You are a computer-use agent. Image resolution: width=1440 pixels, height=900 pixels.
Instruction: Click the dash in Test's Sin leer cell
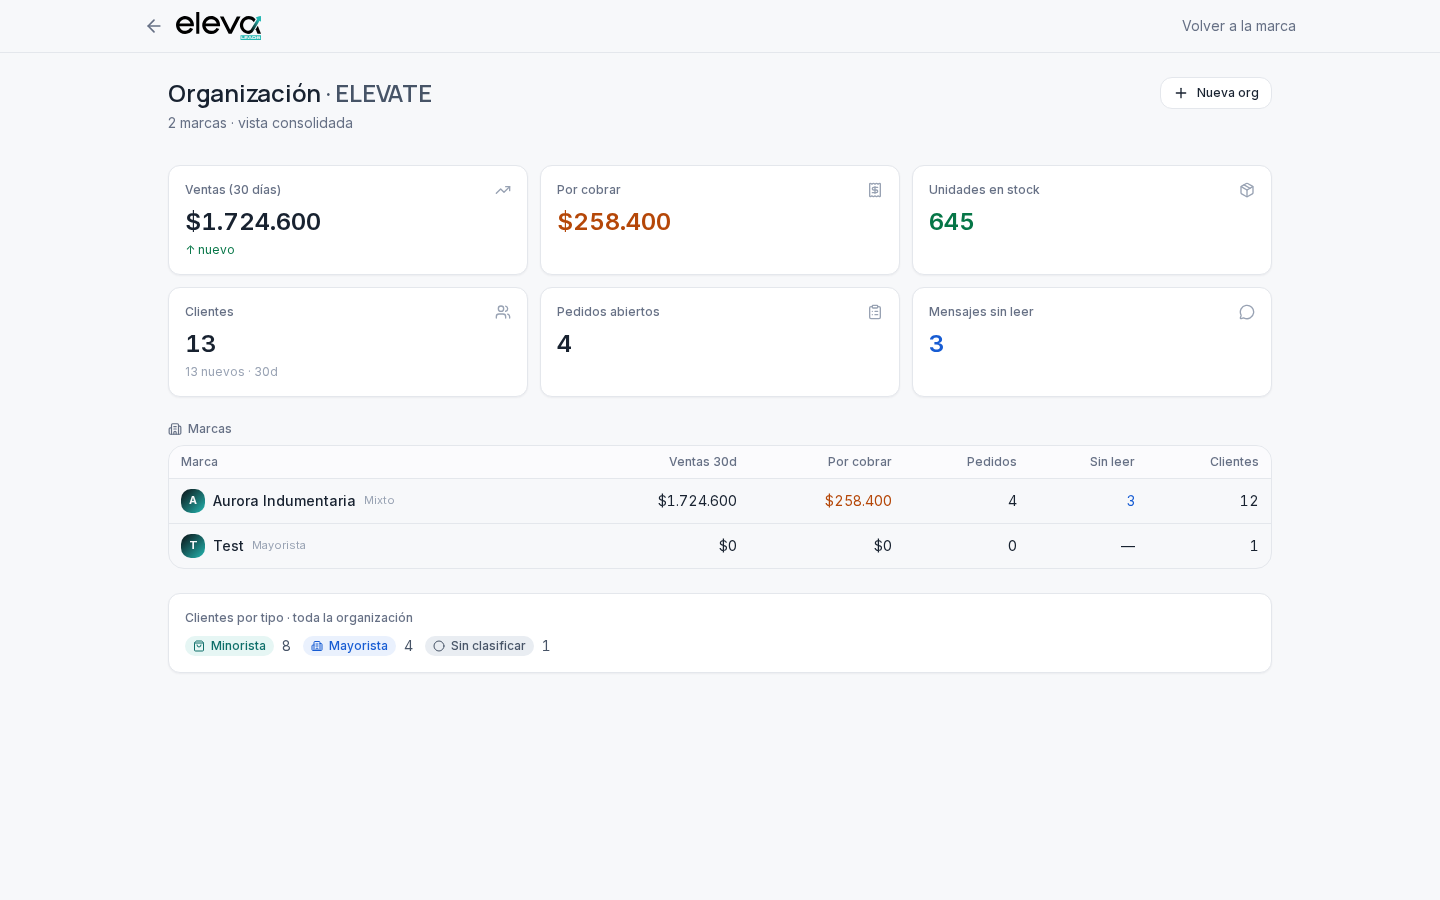(x=1128, y=546)
